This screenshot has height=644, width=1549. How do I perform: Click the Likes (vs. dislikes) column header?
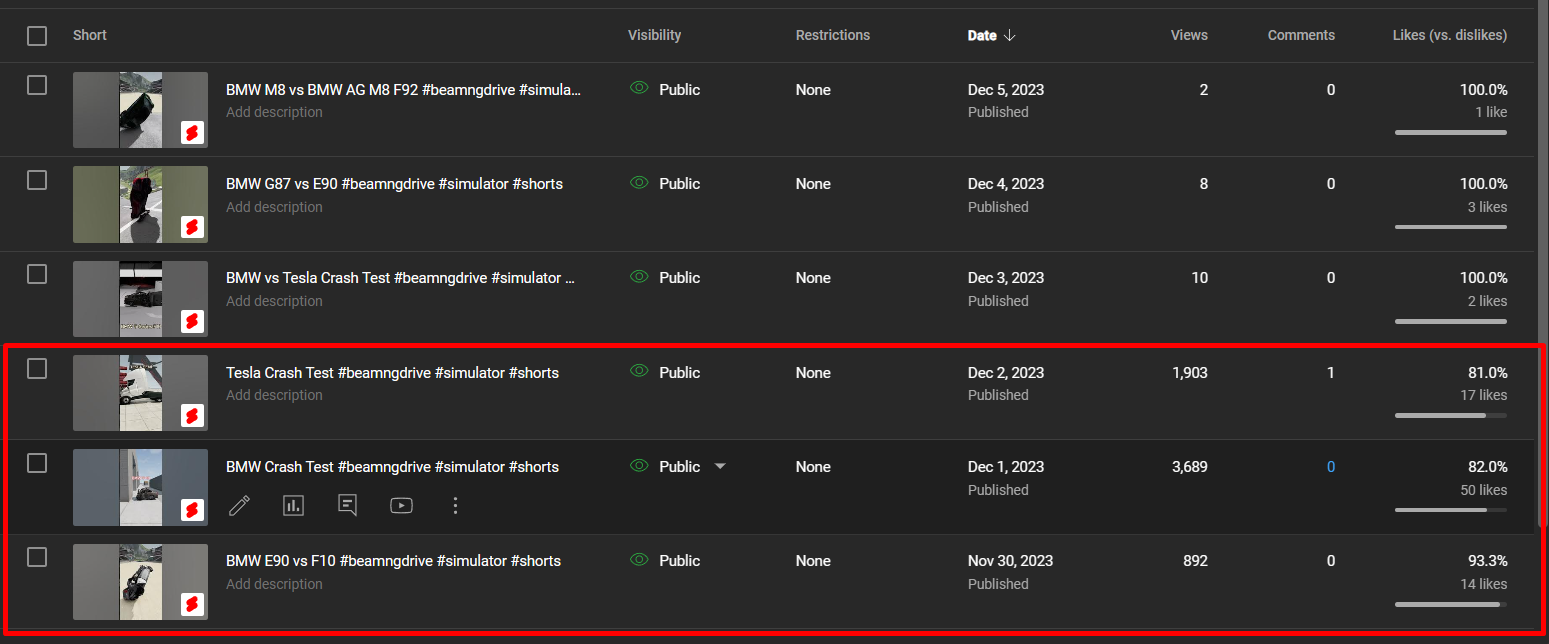1450,35
